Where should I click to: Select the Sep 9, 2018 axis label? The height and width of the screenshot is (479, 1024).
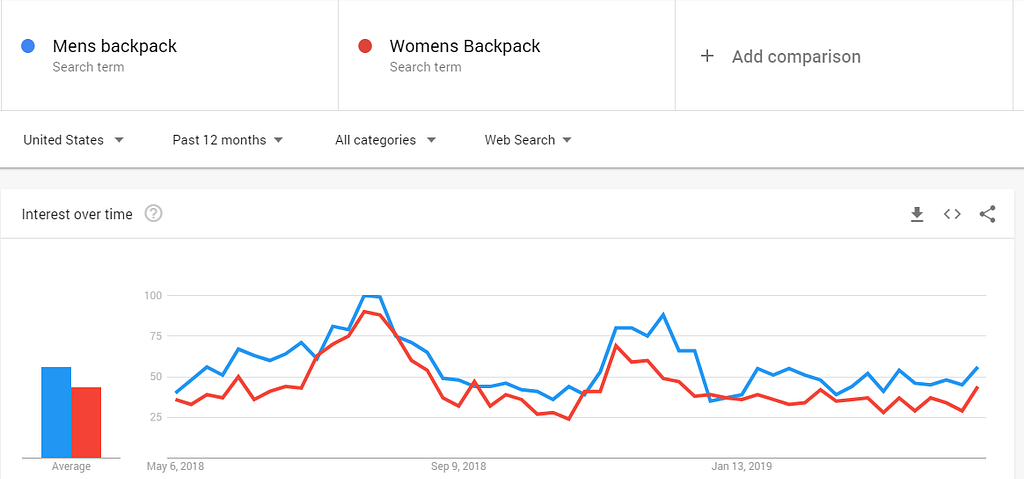[x=459, y=466]
